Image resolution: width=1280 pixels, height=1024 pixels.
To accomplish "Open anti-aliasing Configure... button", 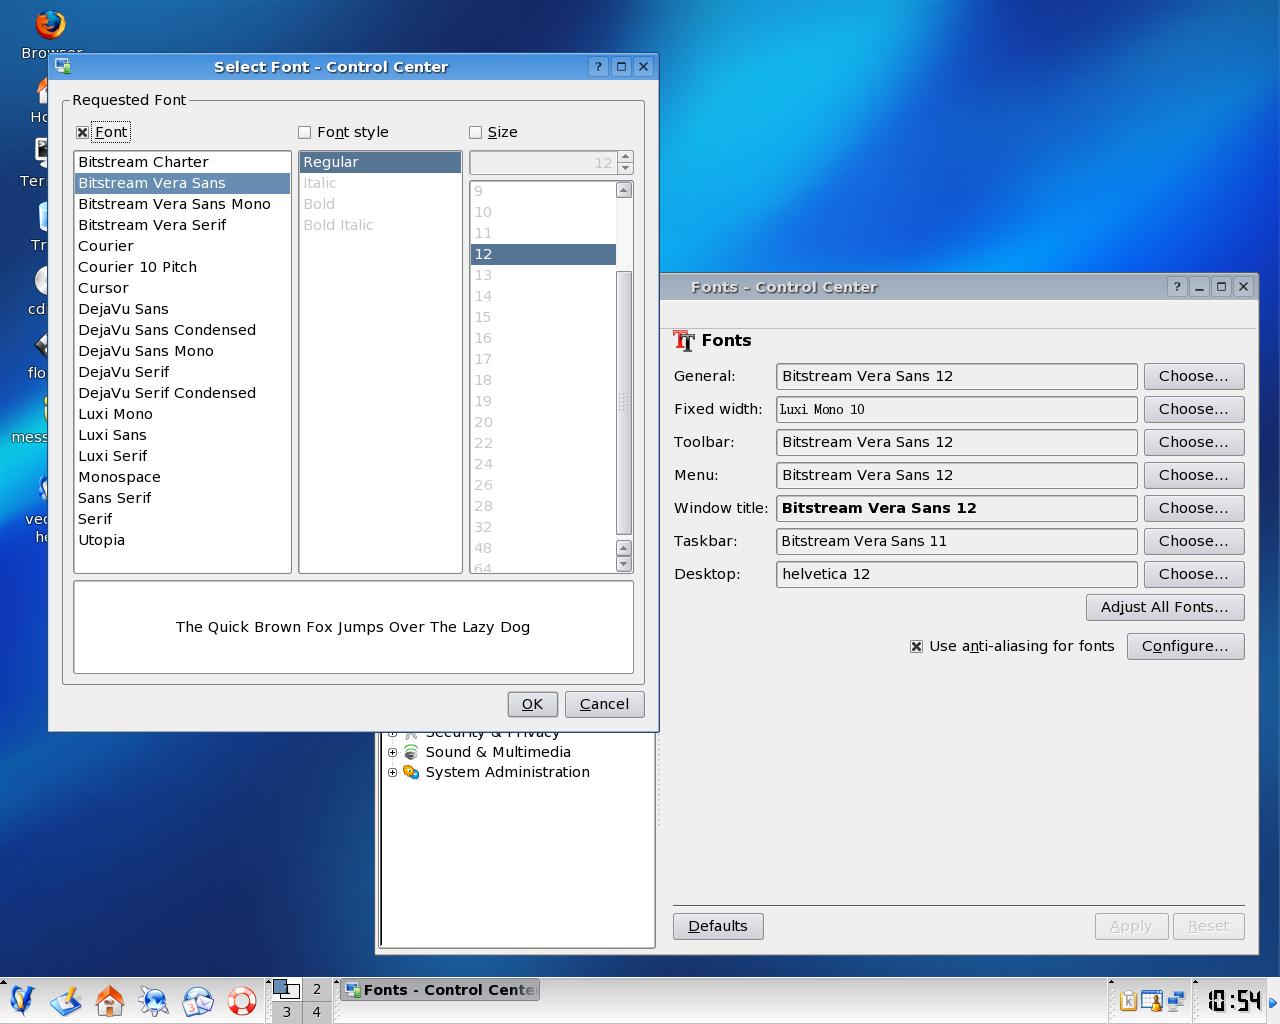I will coord(1185,646).
